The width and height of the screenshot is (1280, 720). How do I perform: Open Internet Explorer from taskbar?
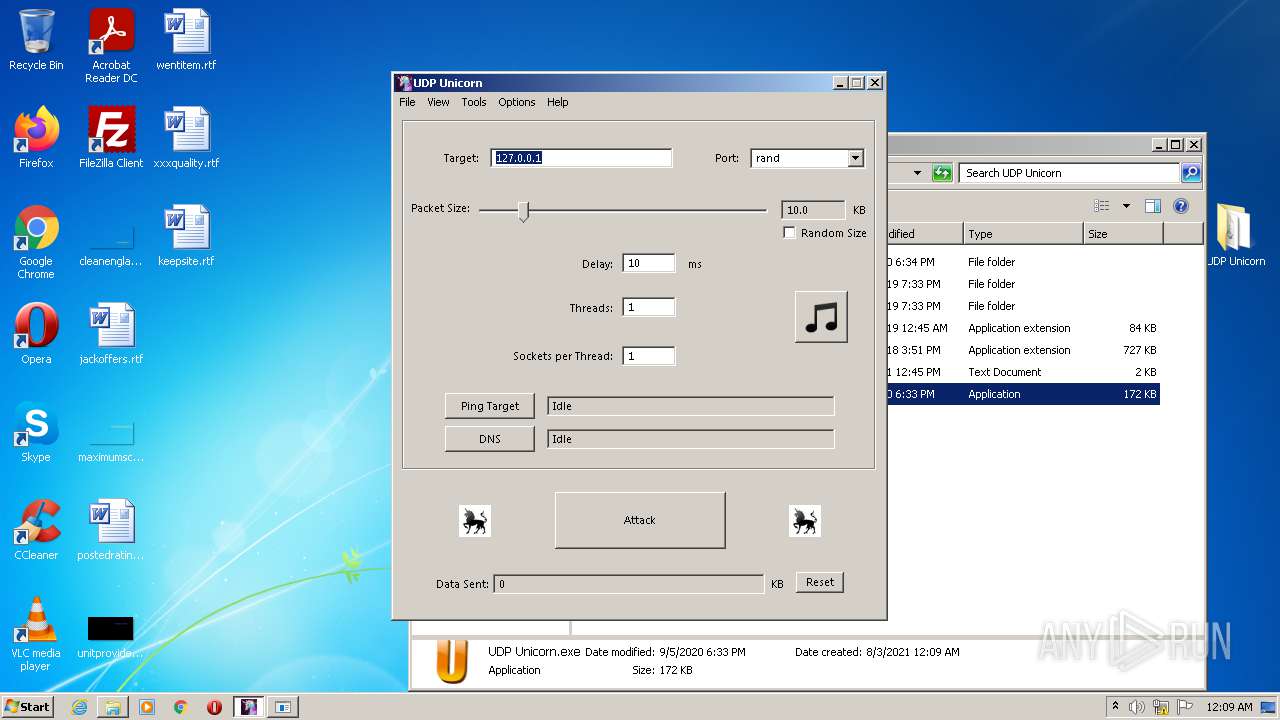[79, 707]
